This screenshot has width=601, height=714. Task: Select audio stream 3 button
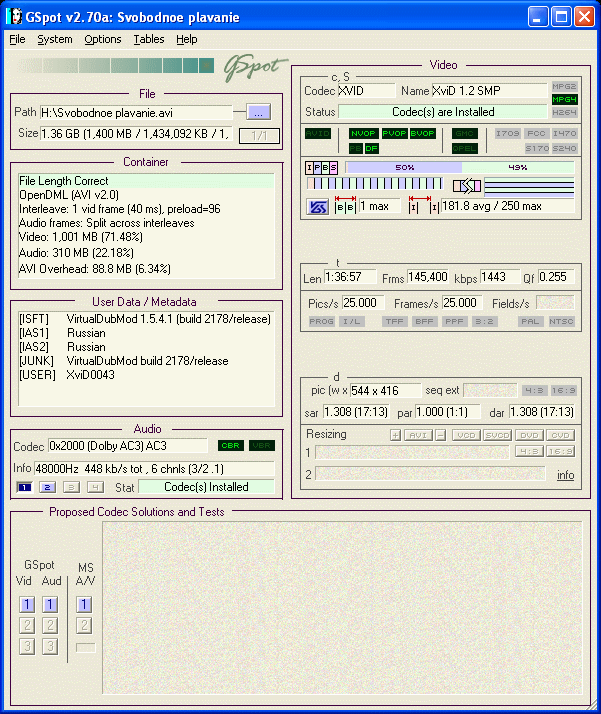click(x=71, y=487)
